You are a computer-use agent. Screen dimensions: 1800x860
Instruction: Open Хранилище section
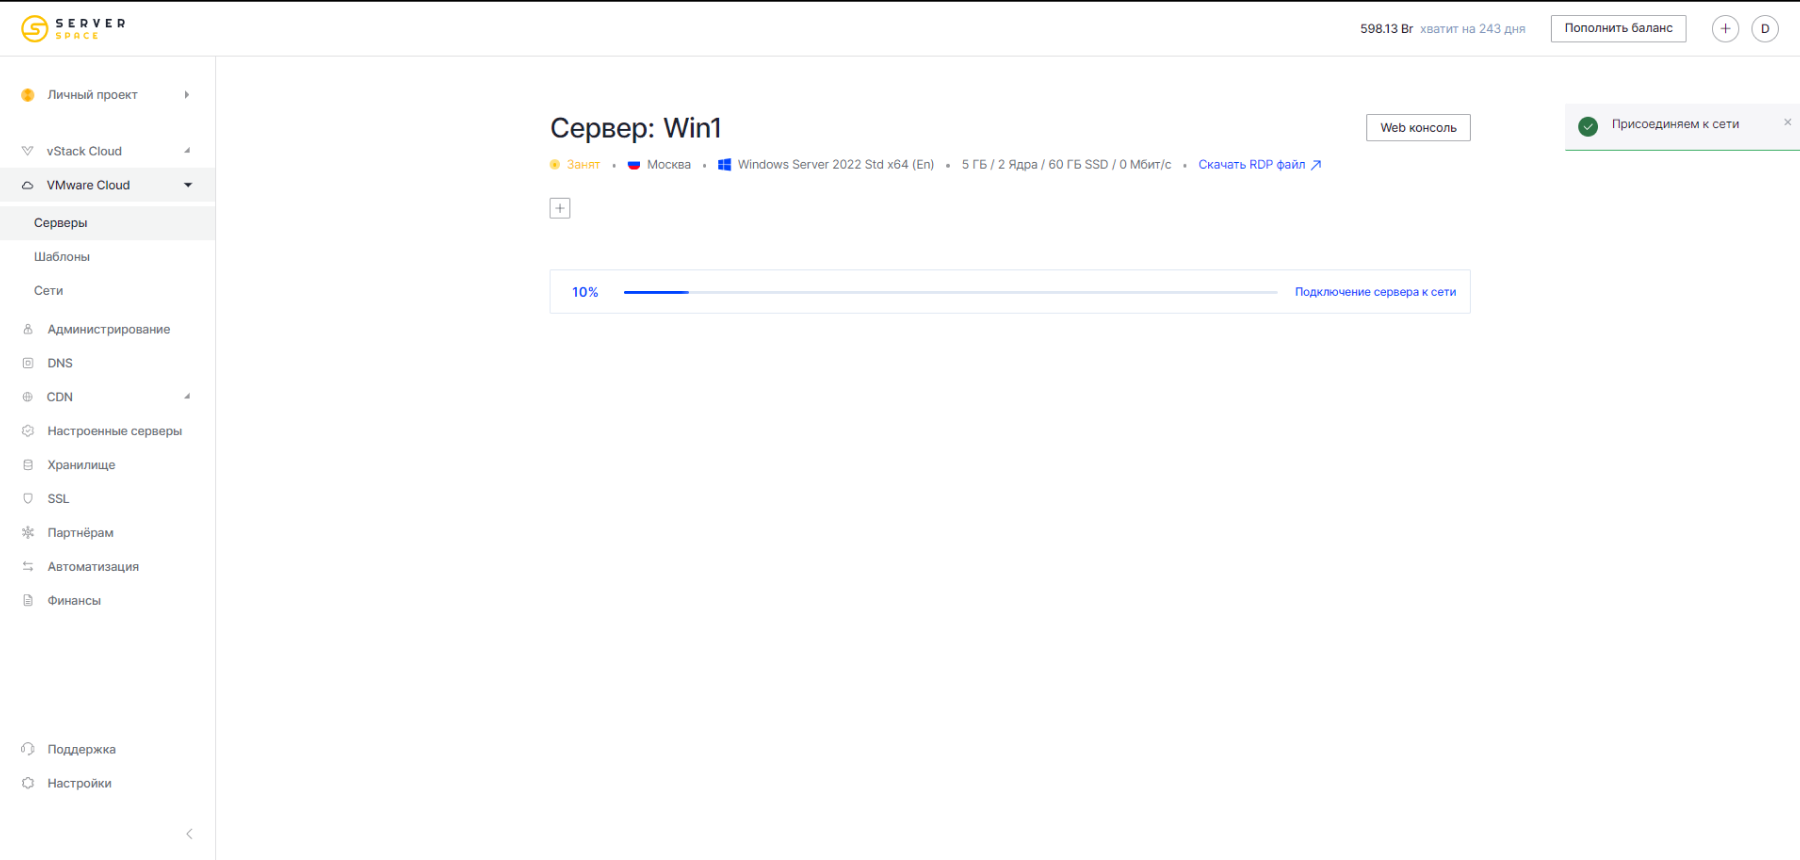tap(81, 465)
